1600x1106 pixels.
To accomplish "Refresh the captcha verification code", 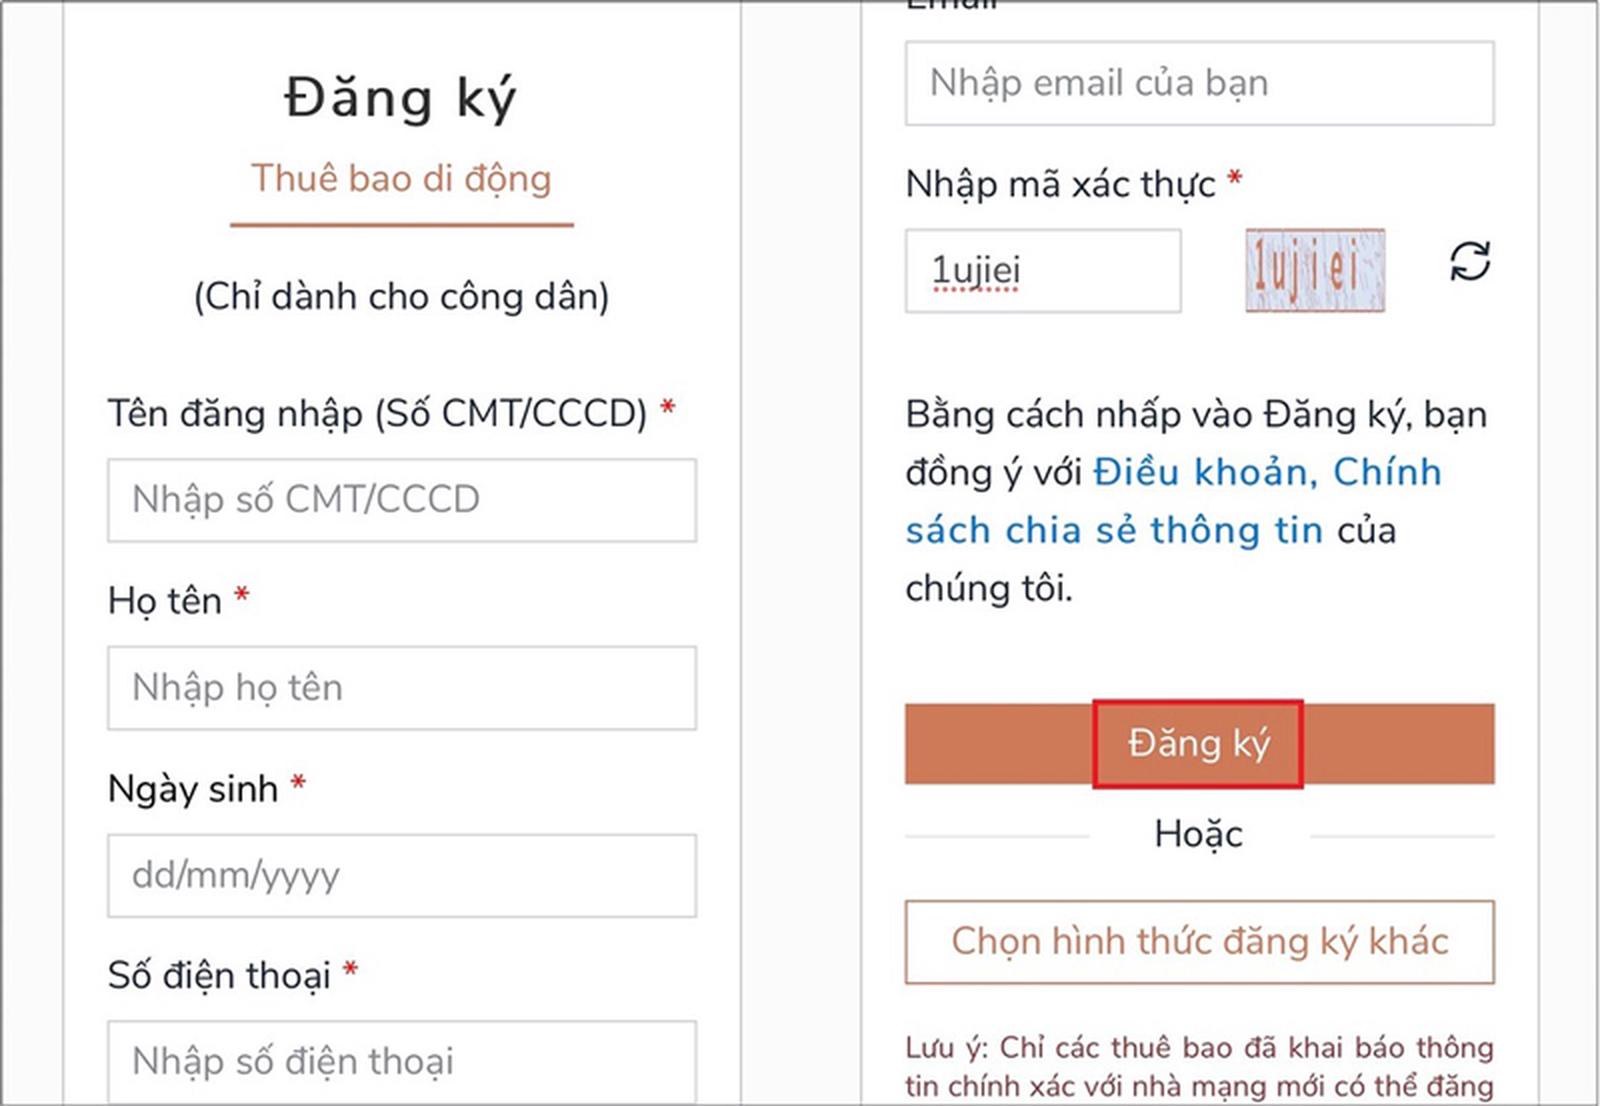I will click(x=1469, y=262).
